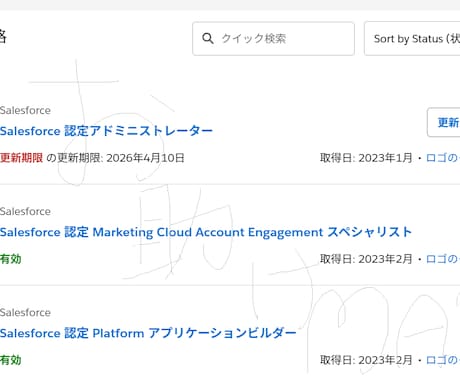Image resolution: width=460 pixels, height=380 pixels.
Task: Select 取得日: 2023年2月 in Platform row
Action: point(366,360)
